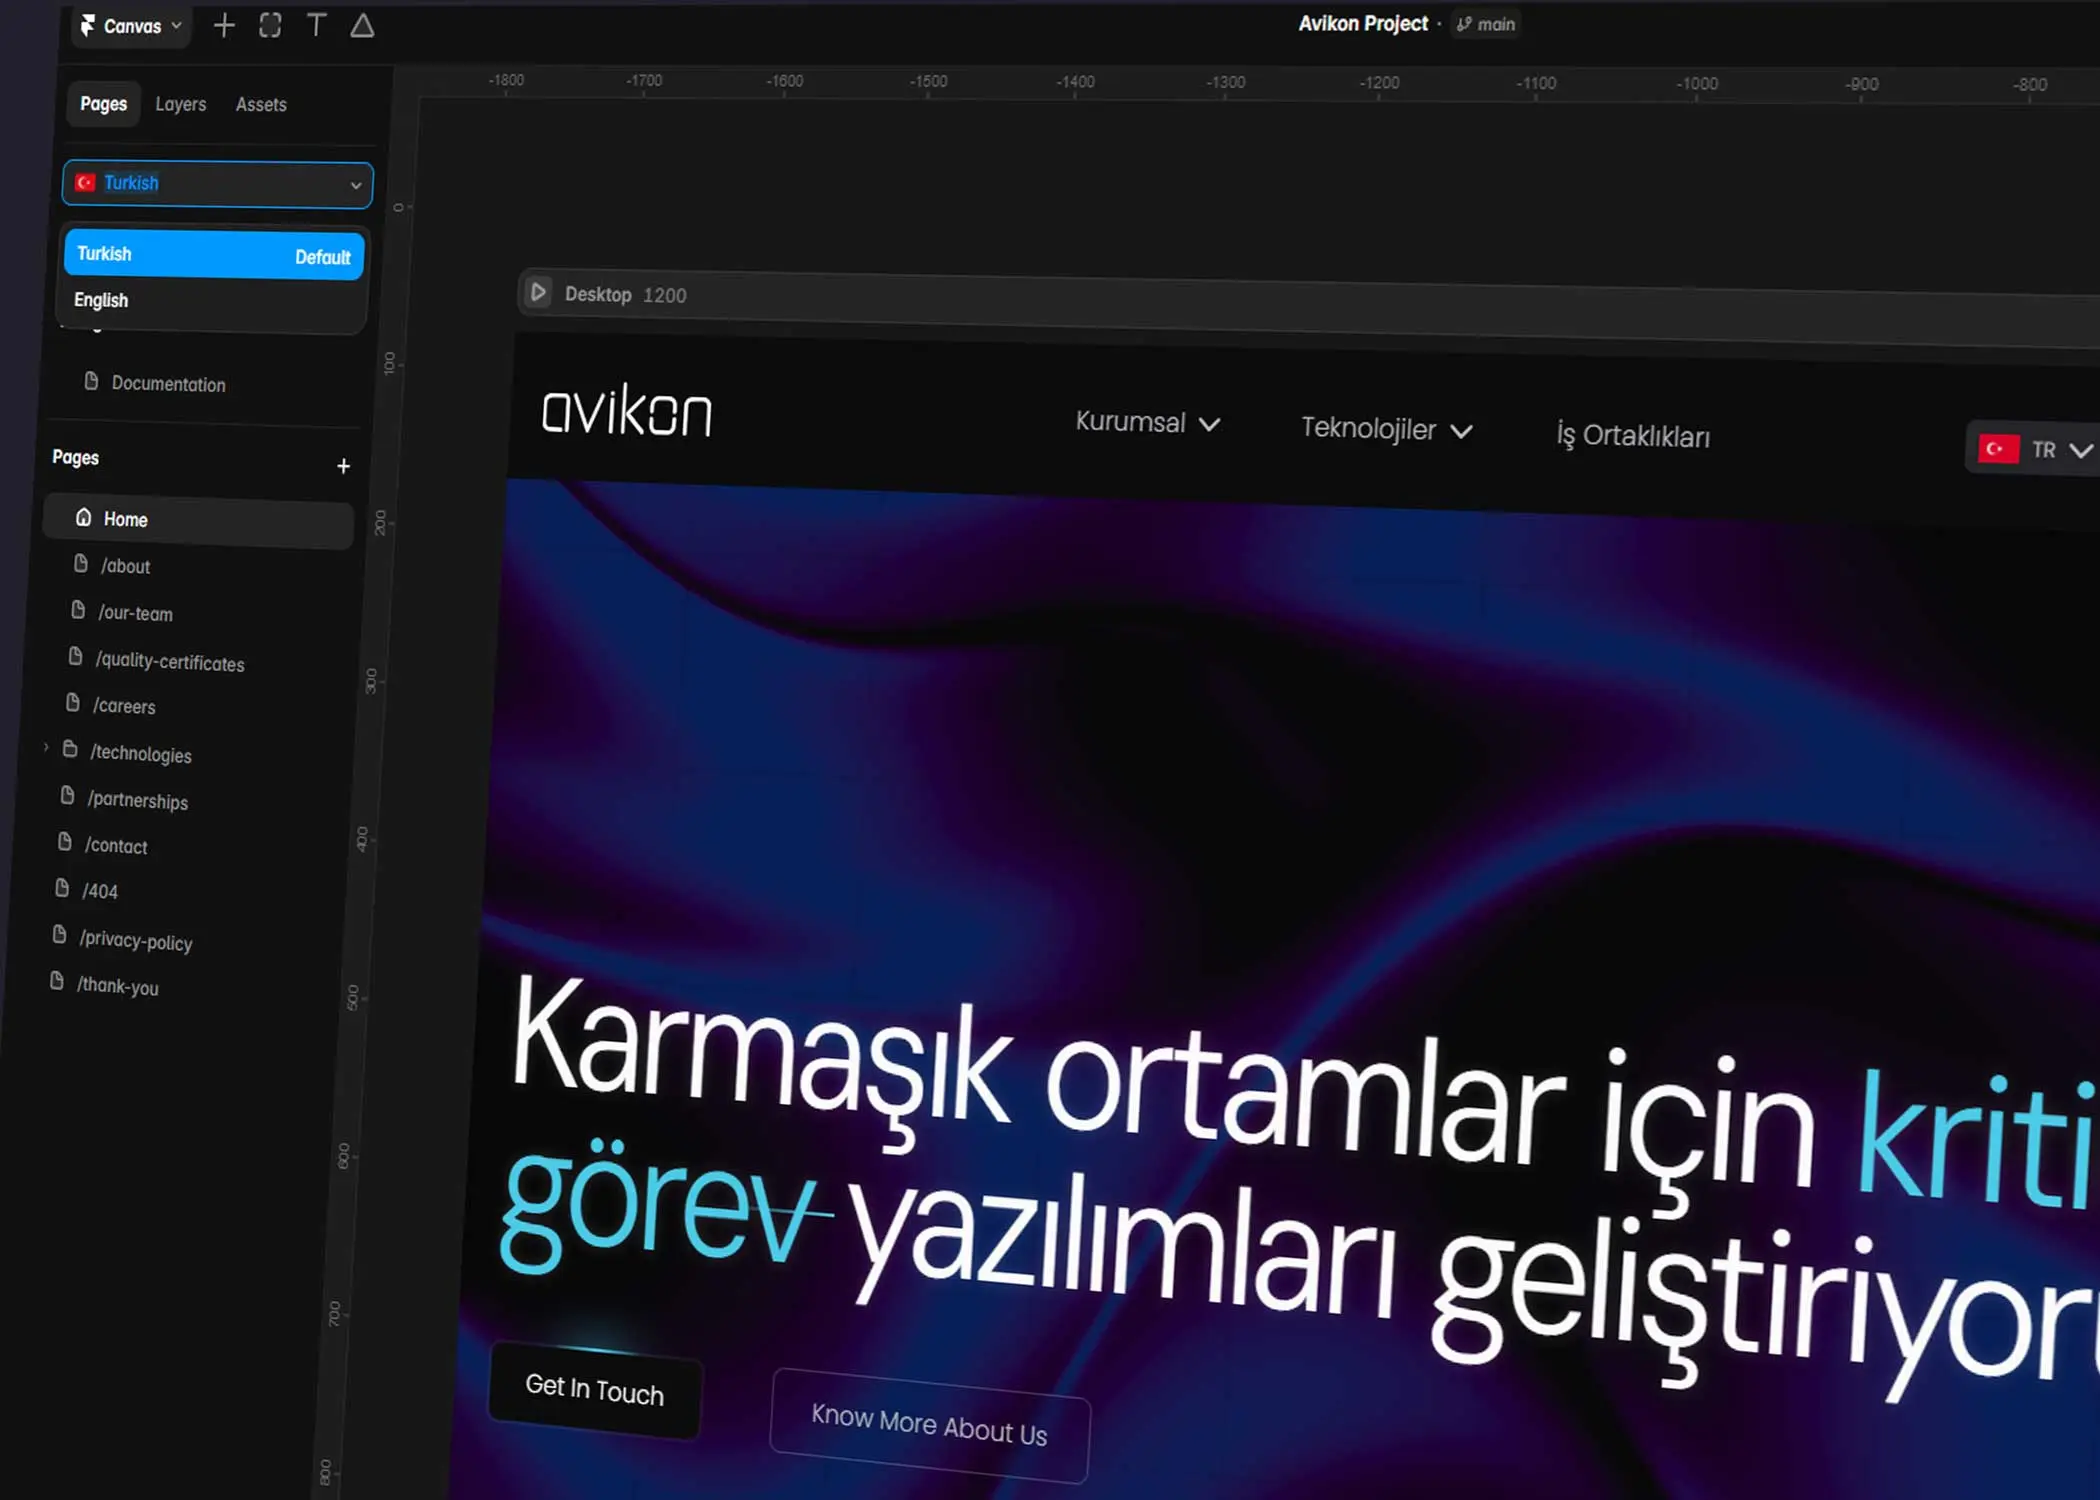Click the main branch indicator

[1486, 24]
